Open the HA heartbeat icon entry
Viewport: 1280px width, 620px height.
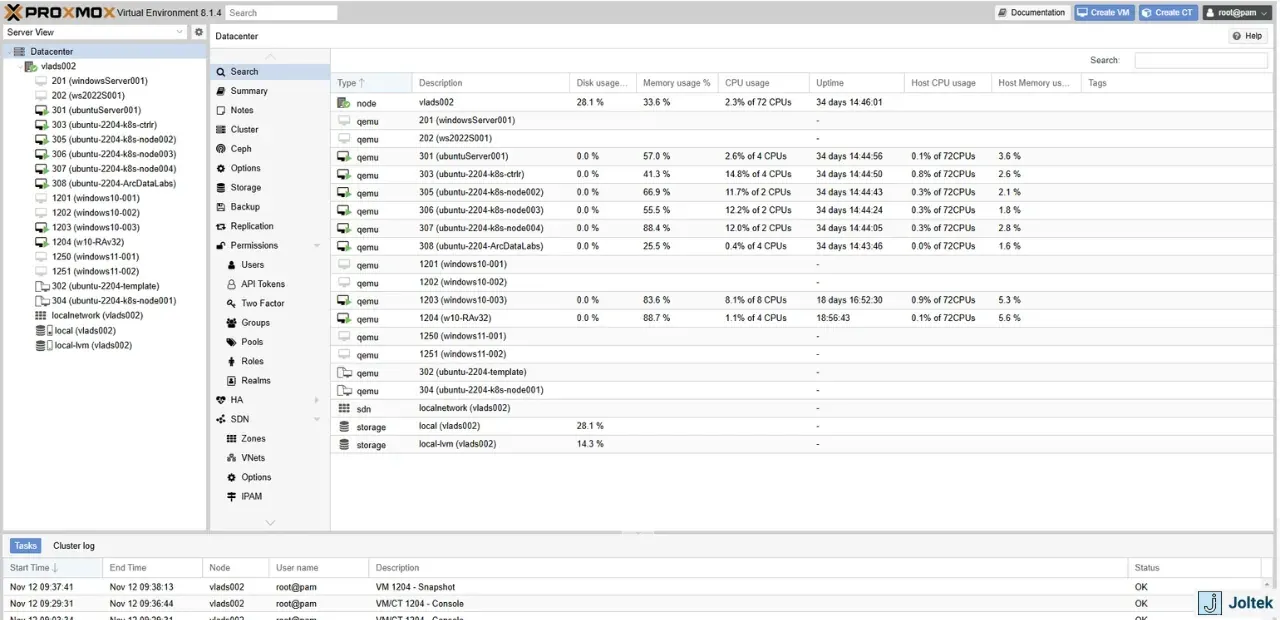tap(221, 400)
